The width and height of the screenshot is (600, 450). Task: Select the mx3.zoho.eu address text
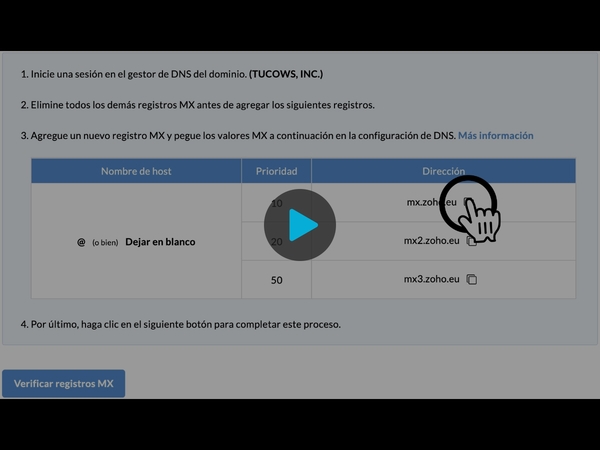tap(431, 279)
